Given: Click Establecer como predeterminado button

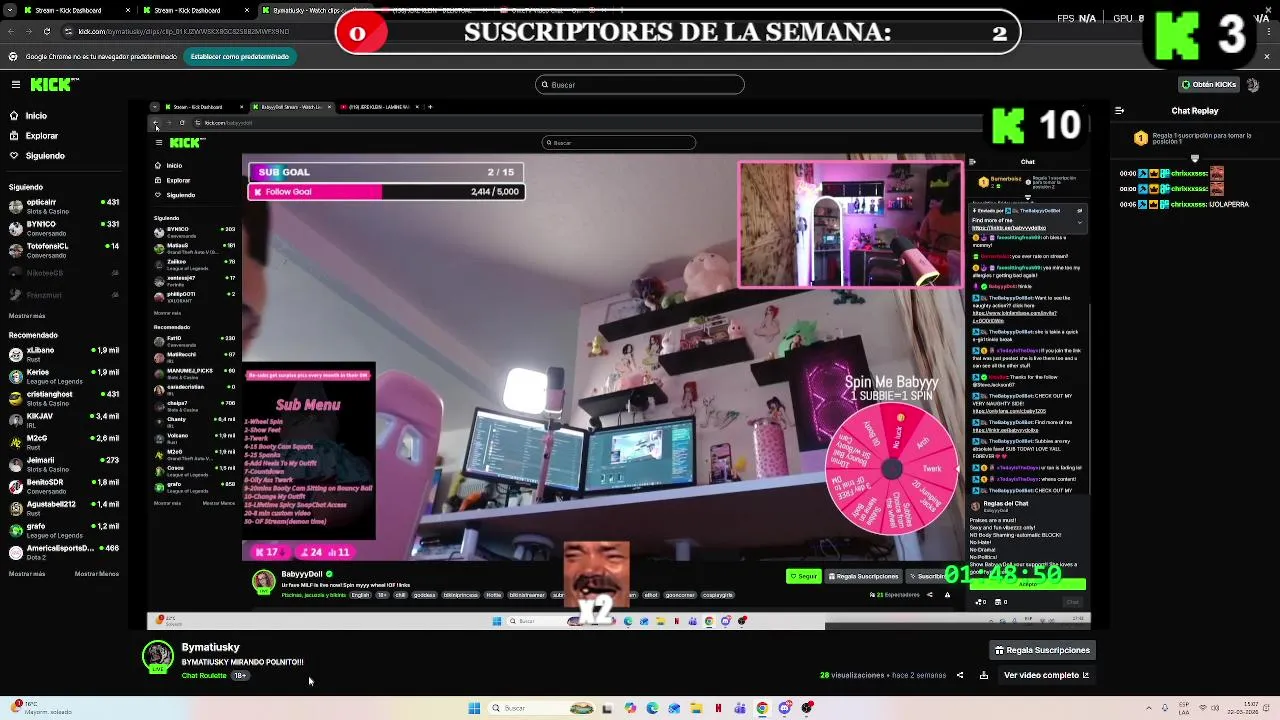Looking at the screenshot, I should [240, 57].
